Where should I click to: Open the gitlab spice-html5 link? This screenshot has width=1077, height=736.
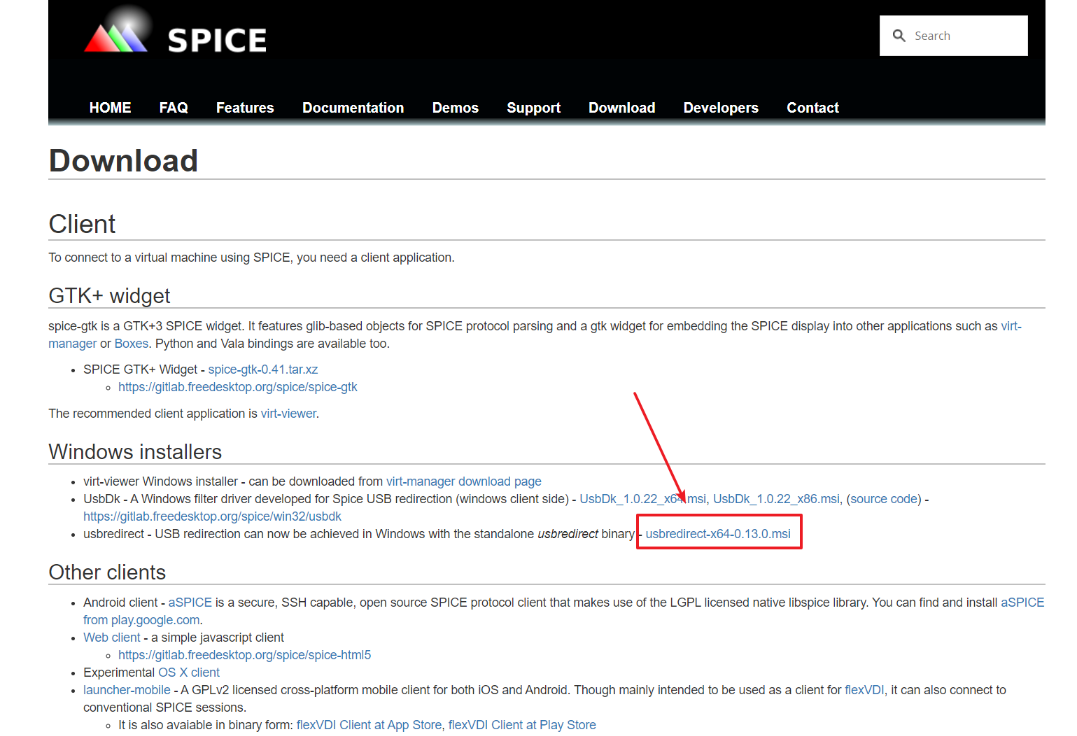[245, 655]
